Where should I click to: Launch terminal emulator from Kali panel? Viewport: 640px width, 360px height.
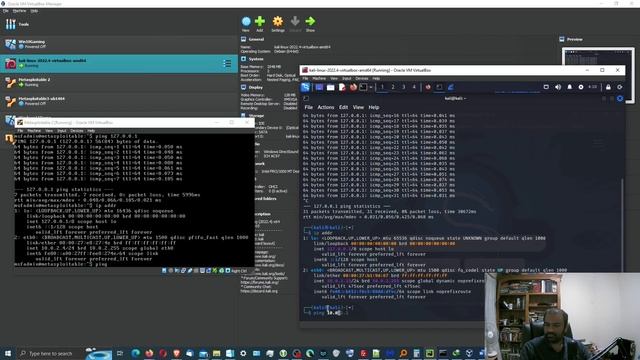363,87
